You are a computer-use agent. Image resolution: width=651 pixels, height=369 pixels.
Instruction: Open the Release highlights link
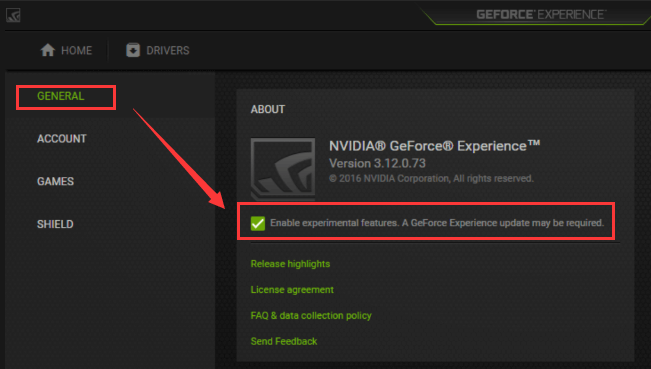click(290, 264)
